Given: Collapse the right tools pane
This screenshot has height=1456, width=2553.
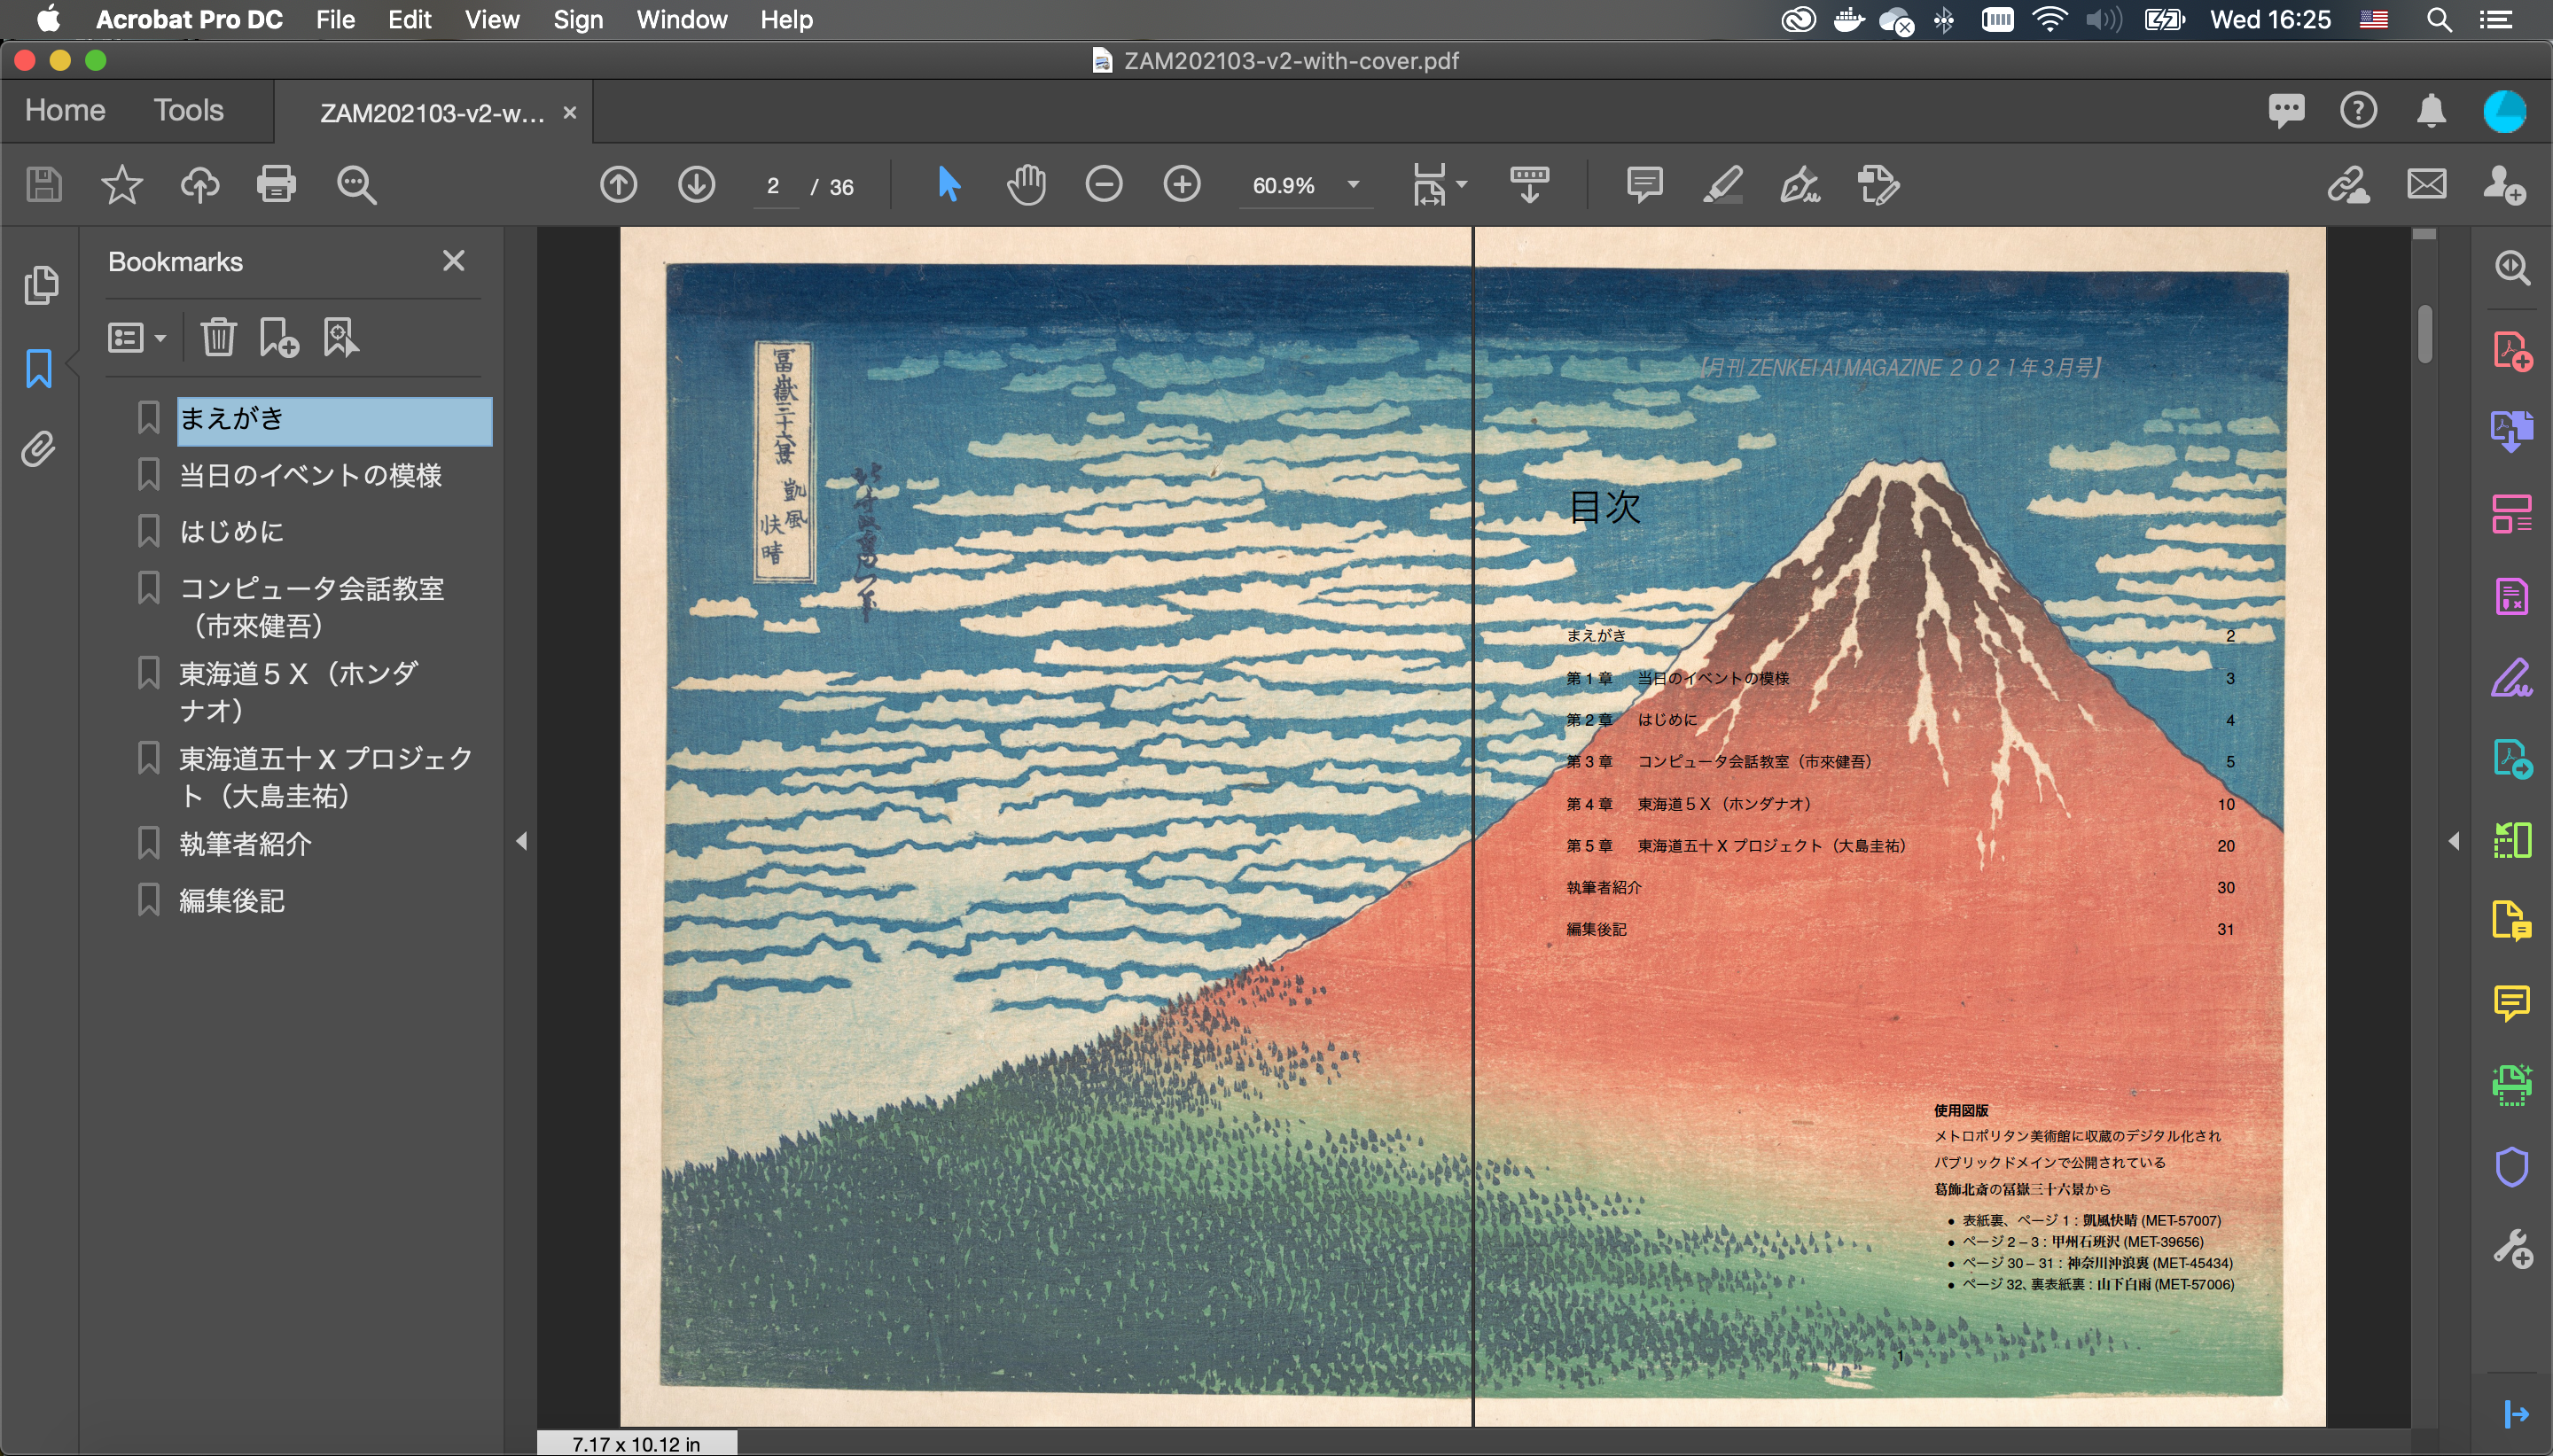Looking at the screenshot, I should [2453, 841].
